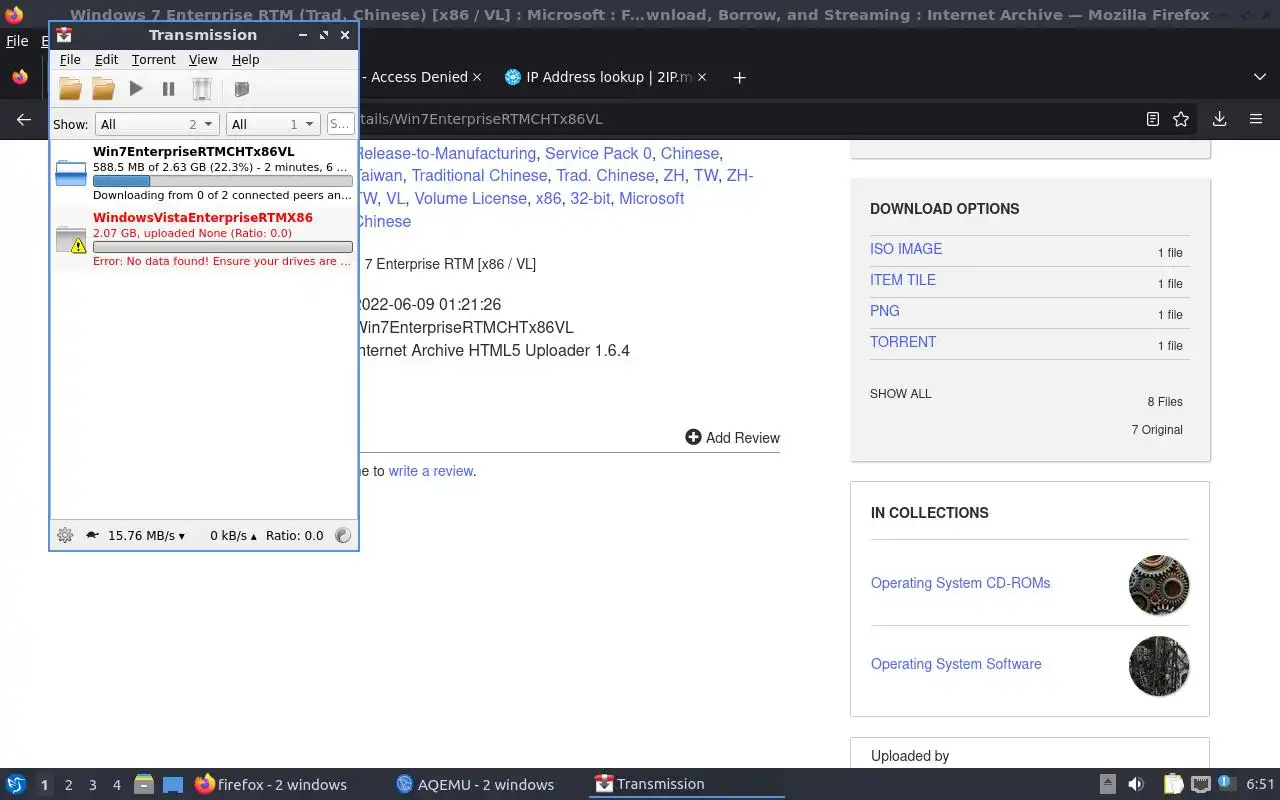Click SHOW ALL download files
This screenshot has width=1280, height=800.
[900, 394]
